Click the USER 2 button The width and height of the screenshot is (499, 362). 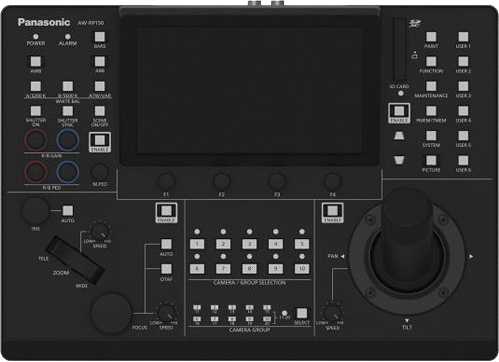(463, 61)
